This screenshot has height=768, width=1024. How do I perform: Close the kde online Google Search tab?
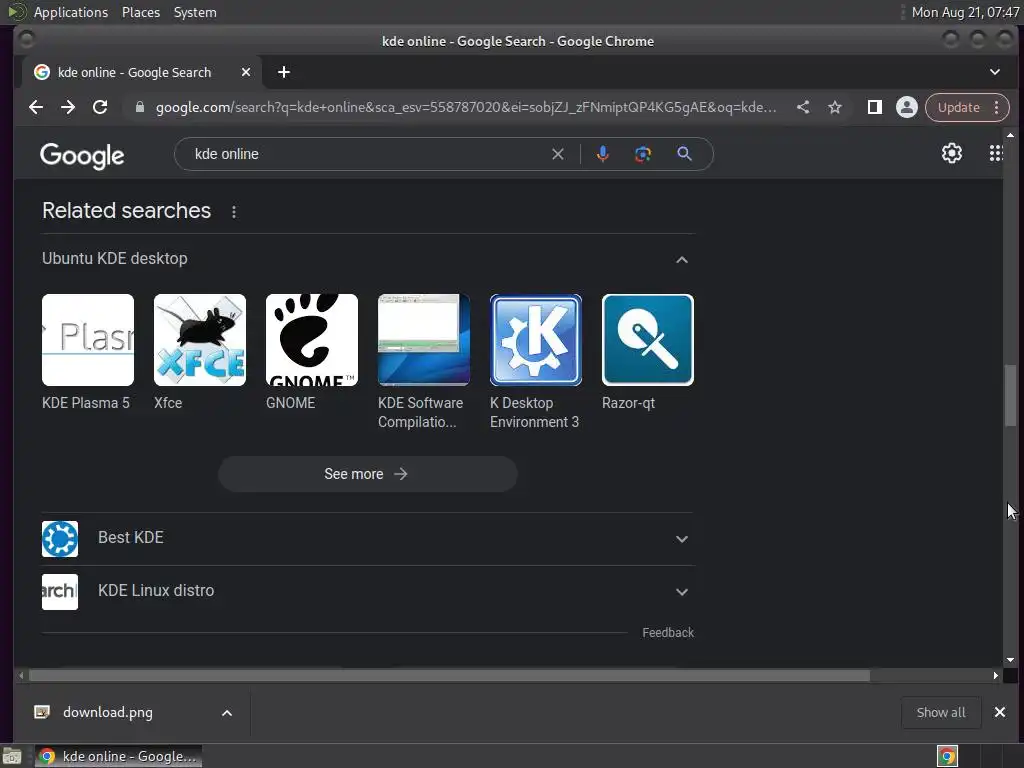pos(246,72)
